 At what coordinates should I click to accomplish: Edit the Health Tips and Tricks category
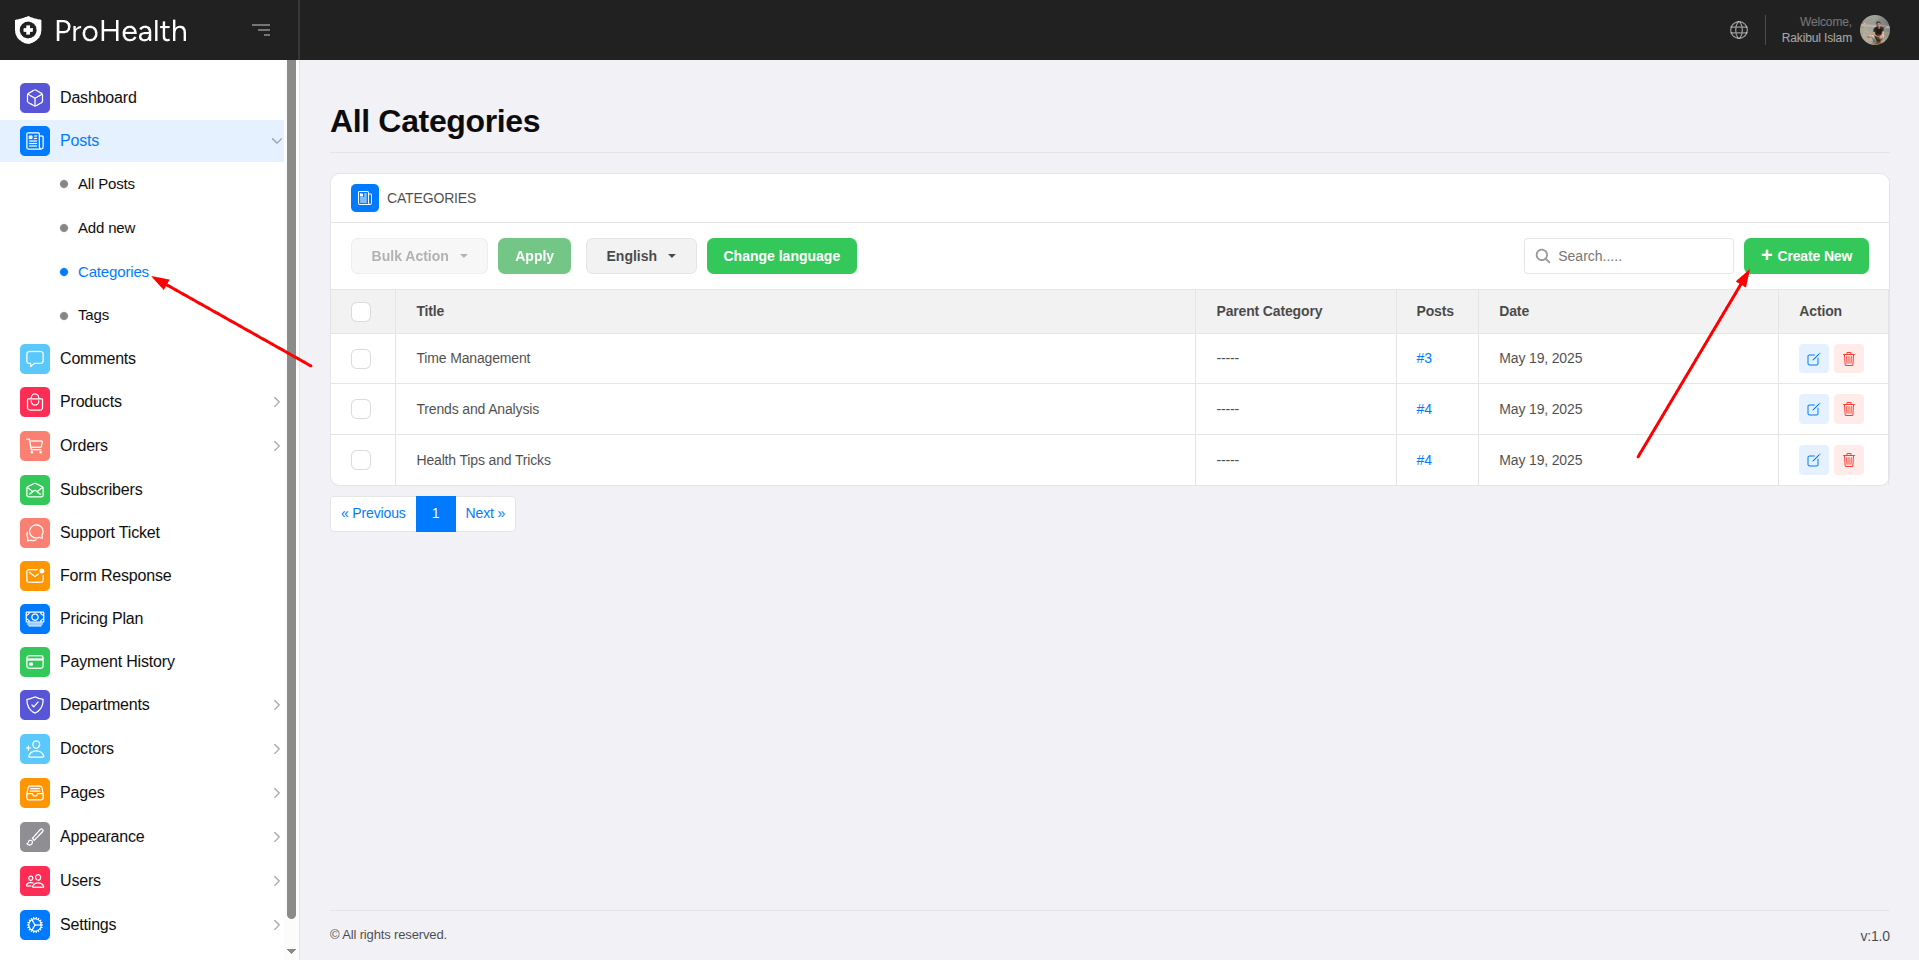1813,460
